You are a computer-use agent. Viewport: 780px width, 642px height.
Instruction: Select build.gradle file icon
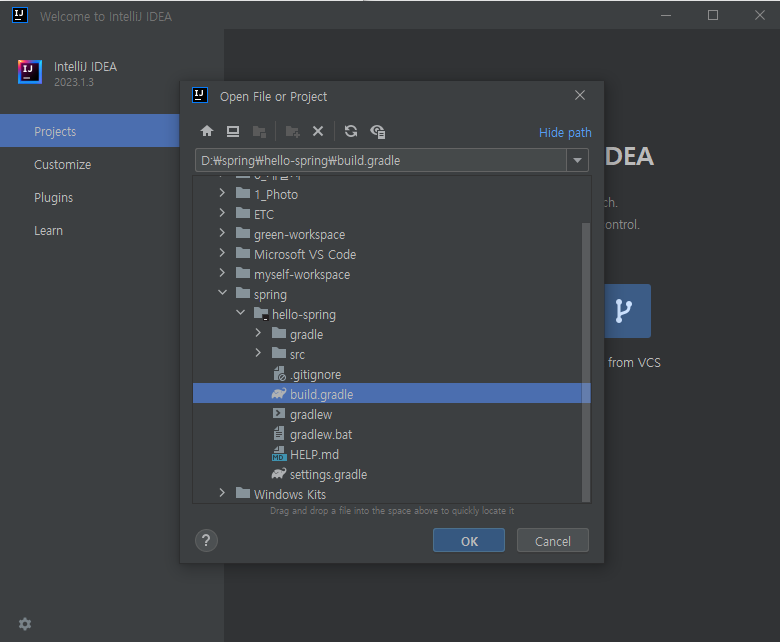[x=279, y=394]
